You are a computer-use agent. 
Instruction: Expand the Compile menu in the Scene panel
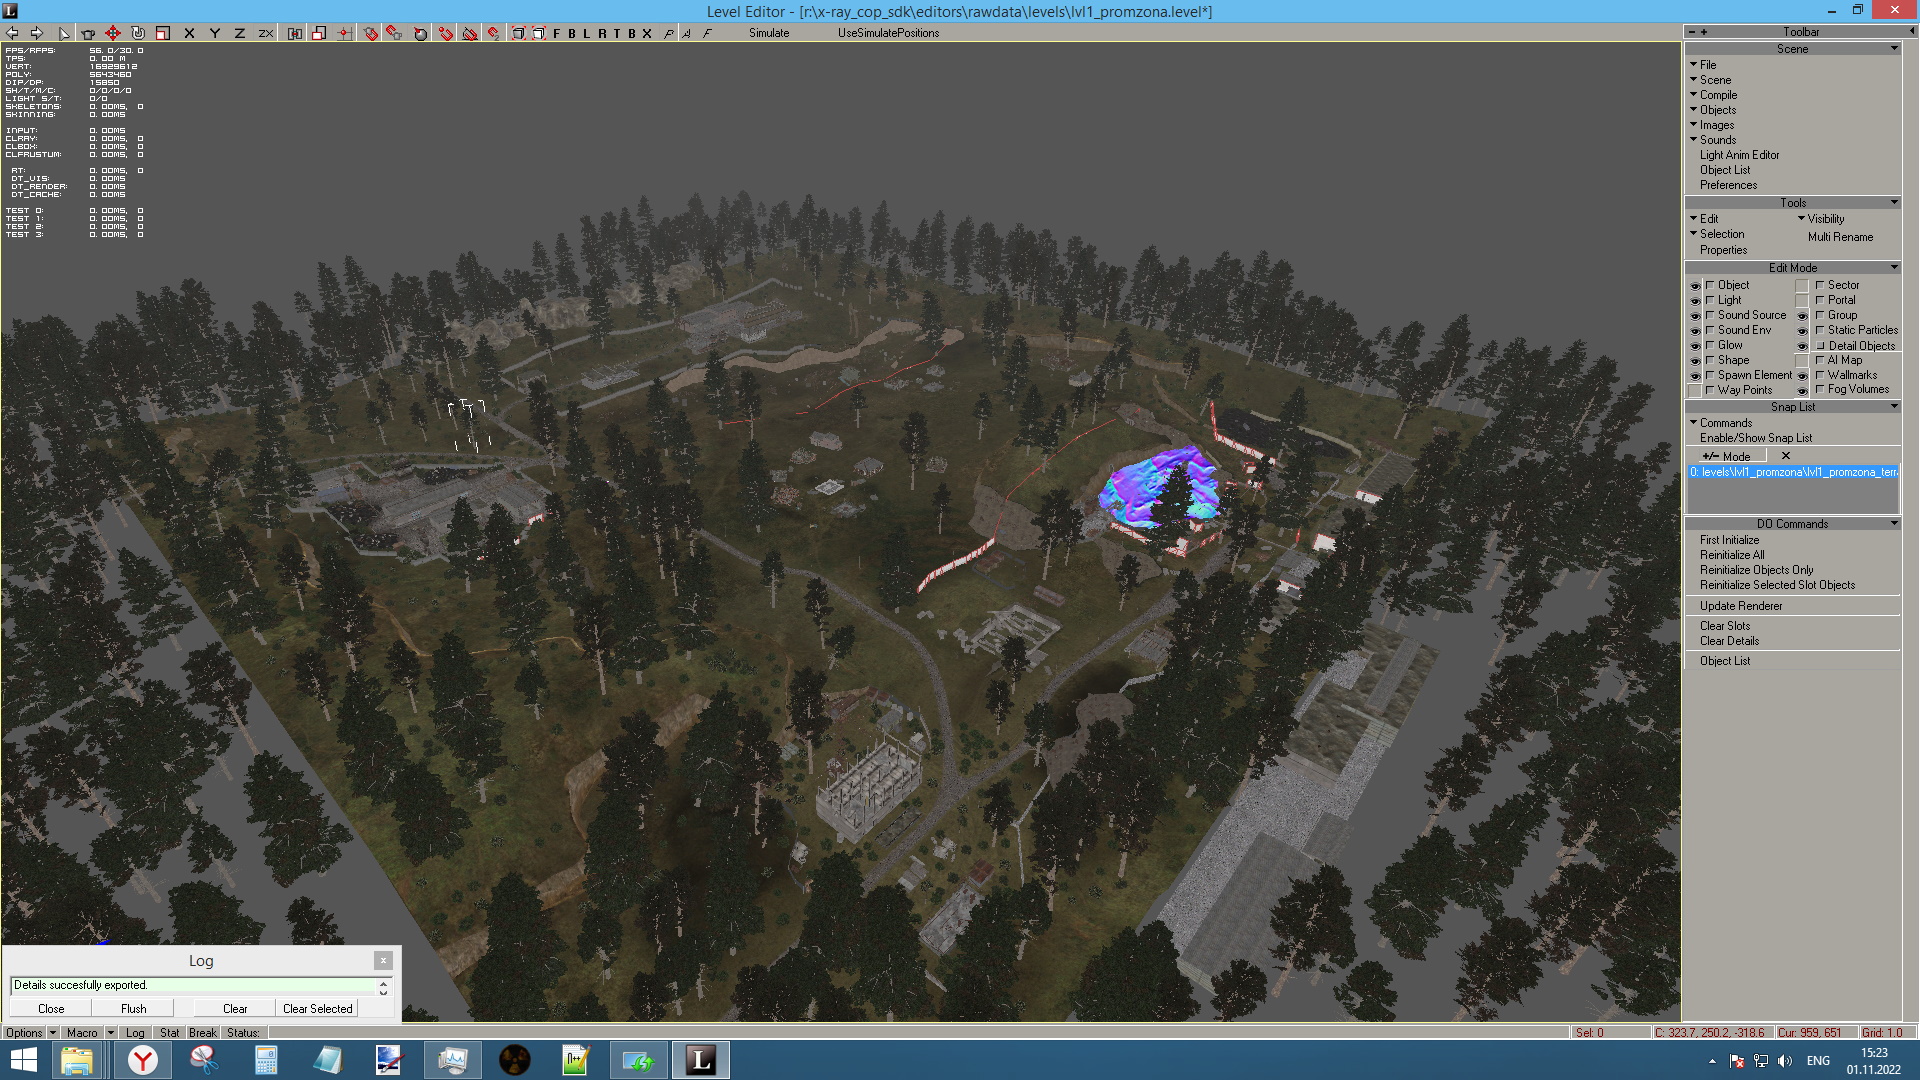pos(1718,95)
